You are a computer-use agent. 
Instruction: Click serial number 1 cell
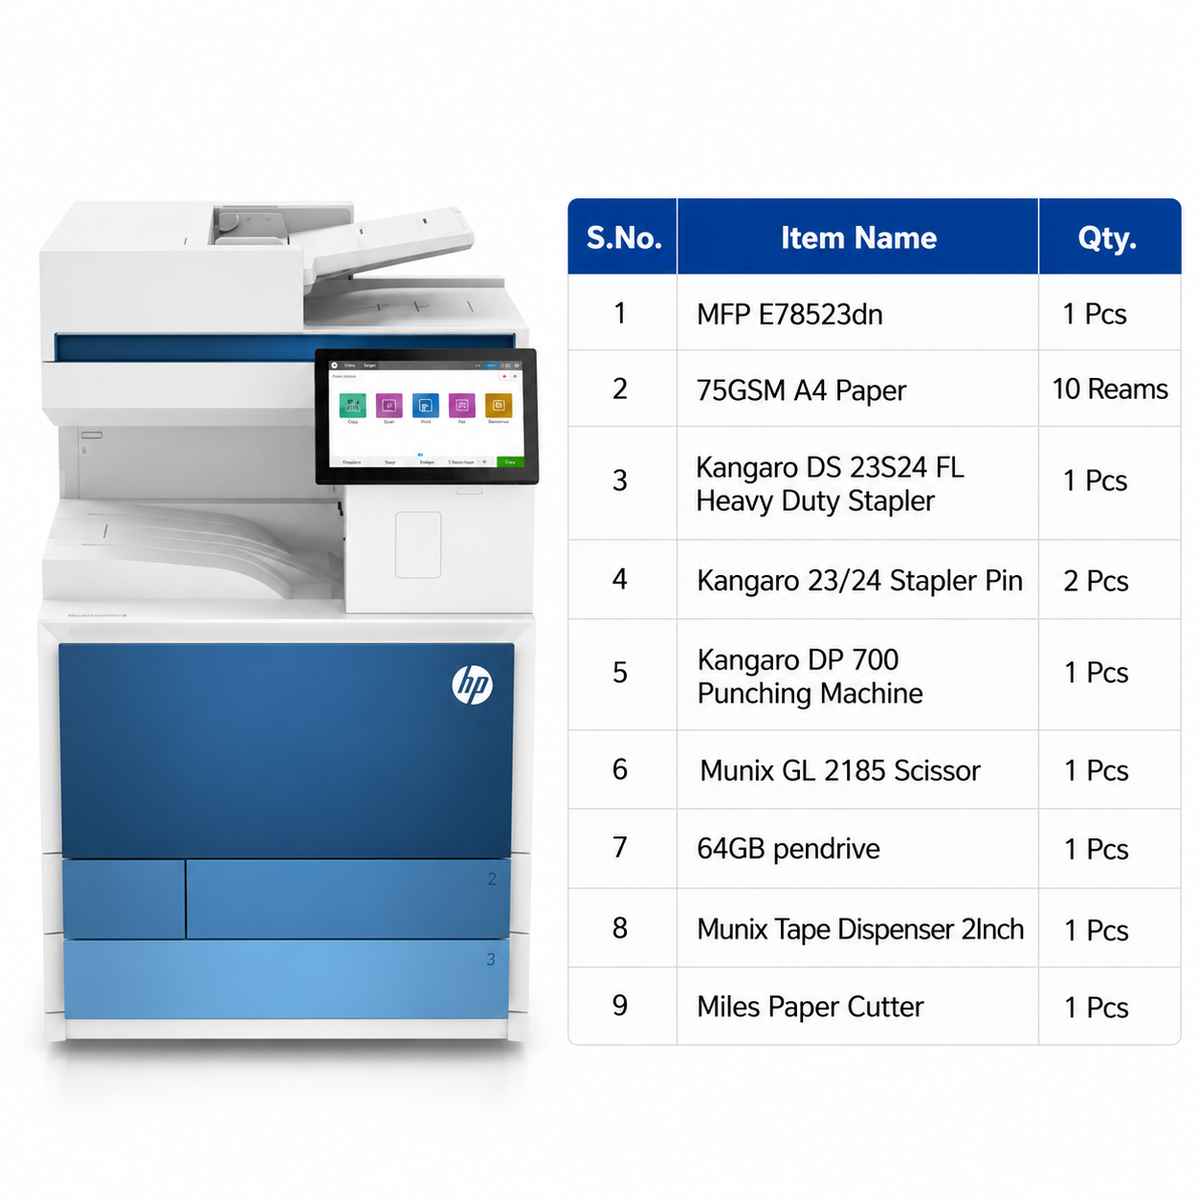tap(623, 313)
